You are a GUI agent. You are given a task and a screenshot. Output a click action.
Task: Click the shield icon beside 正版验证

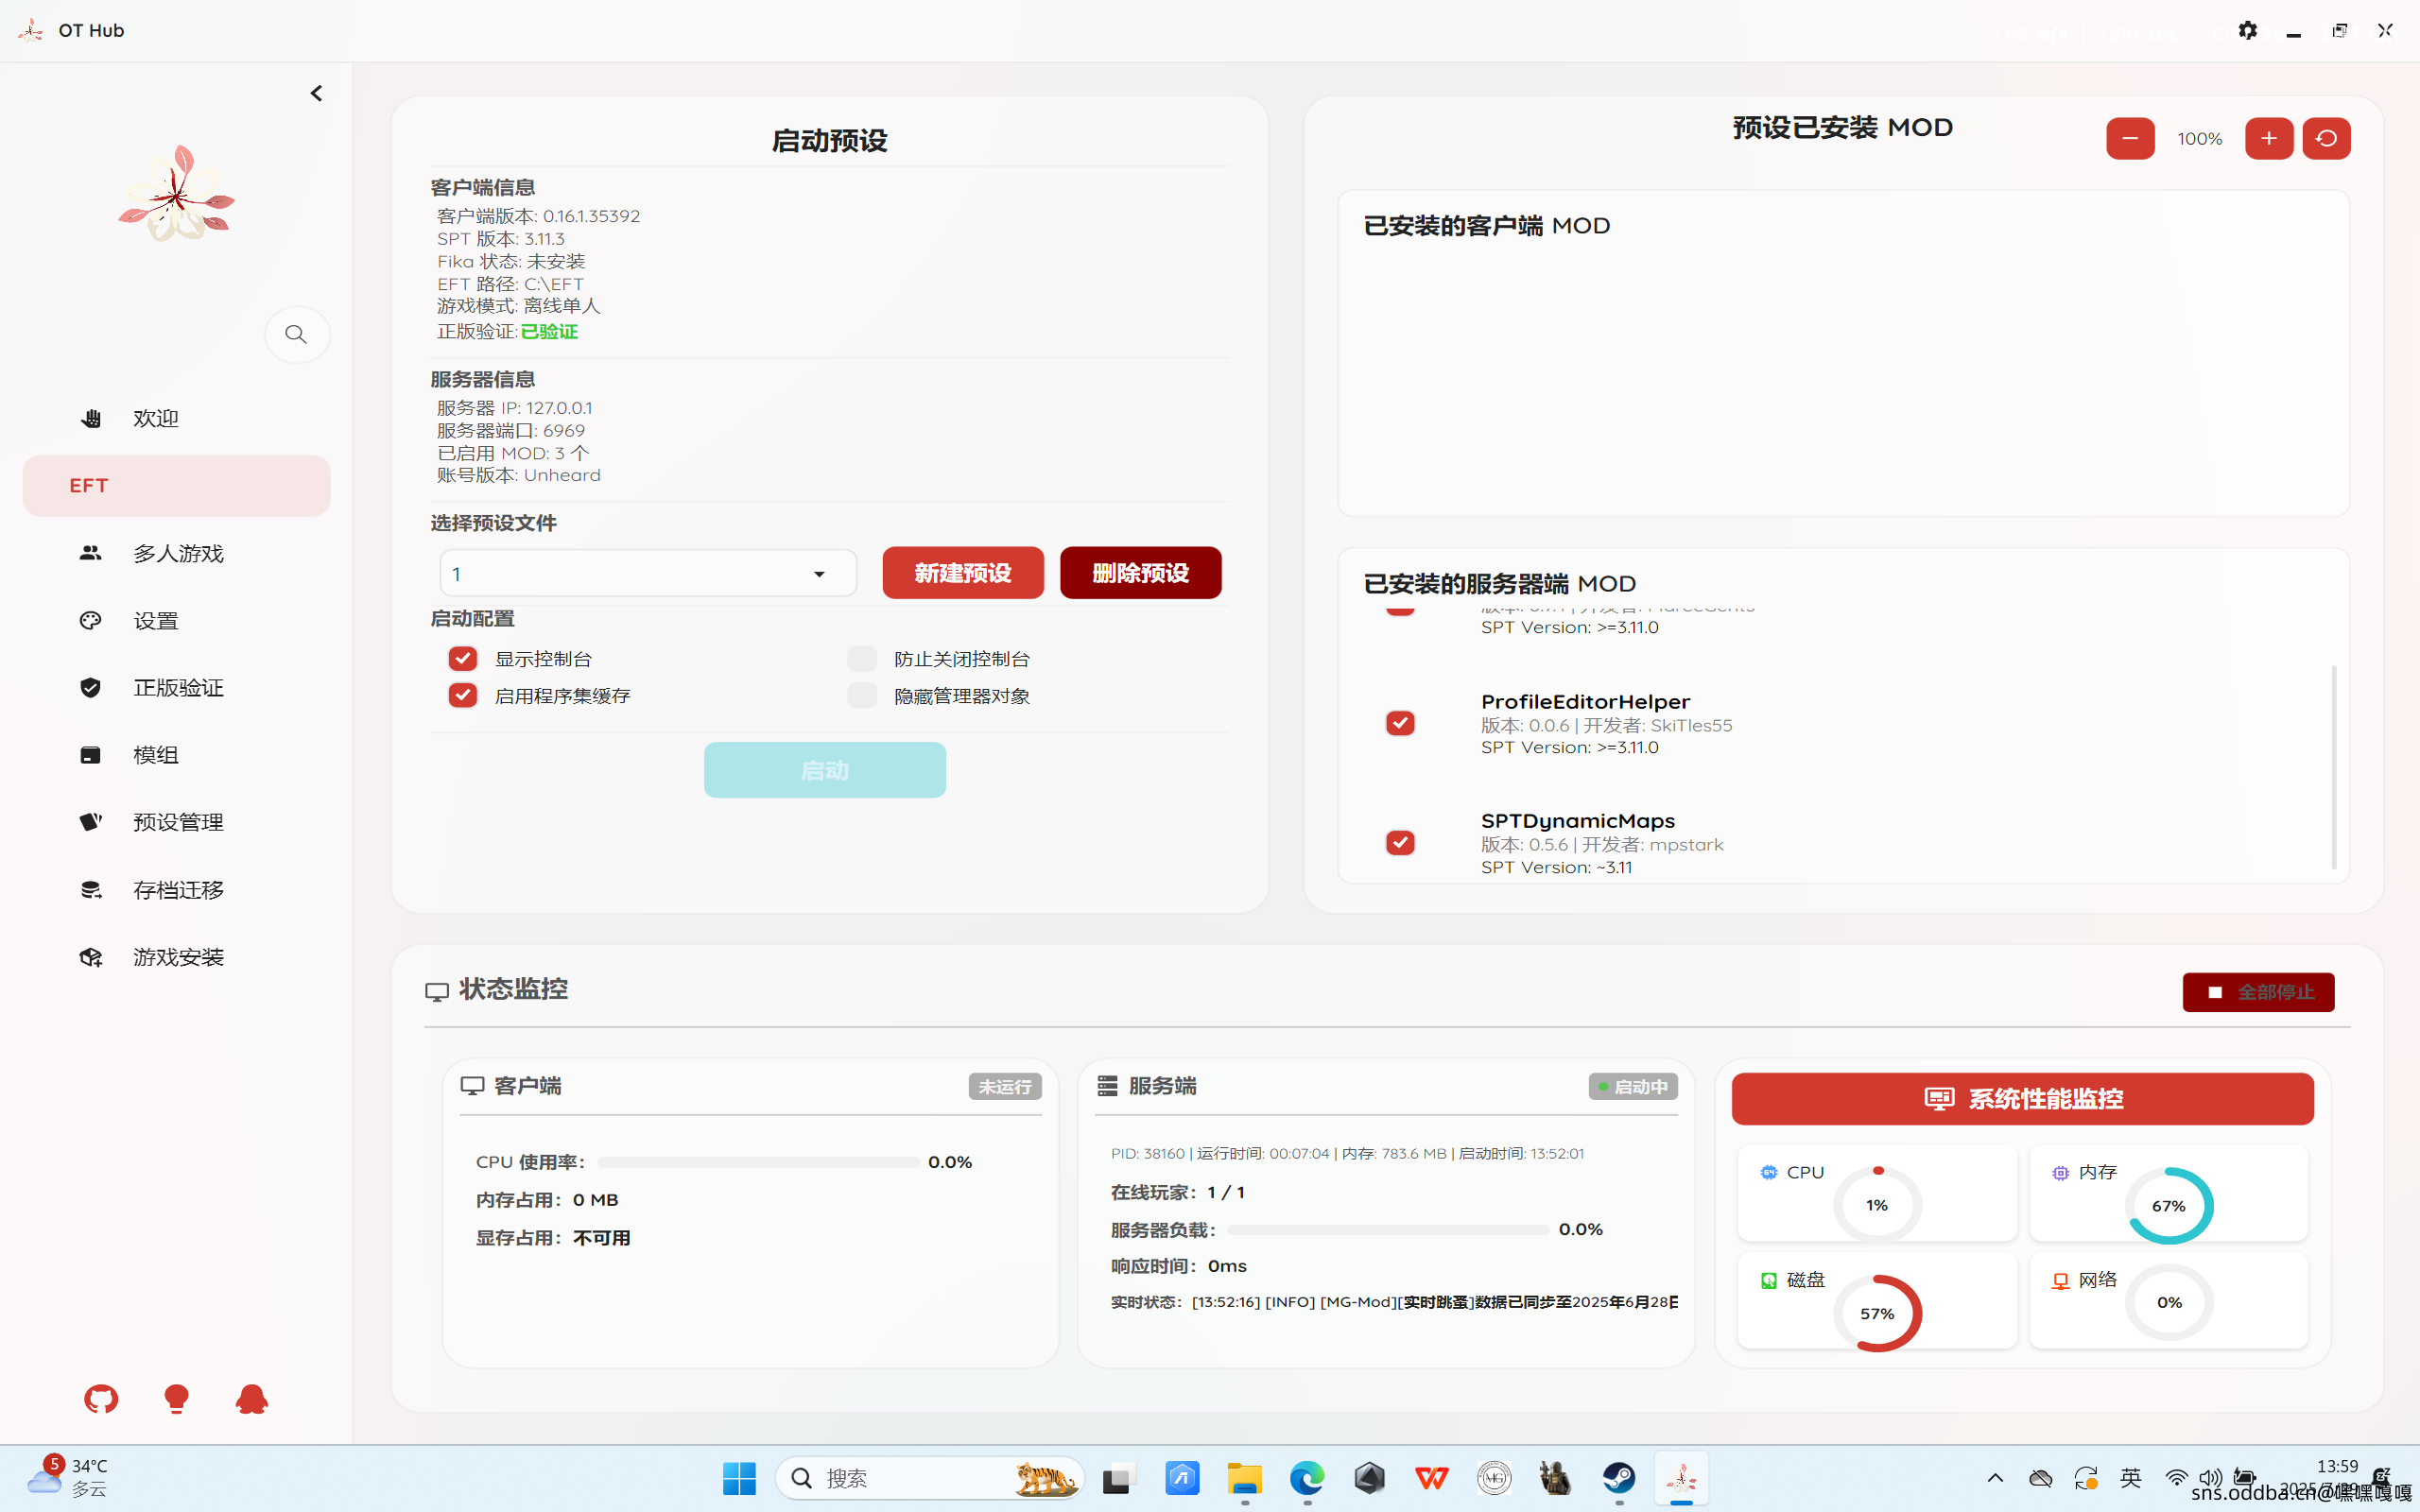[91, 687]
